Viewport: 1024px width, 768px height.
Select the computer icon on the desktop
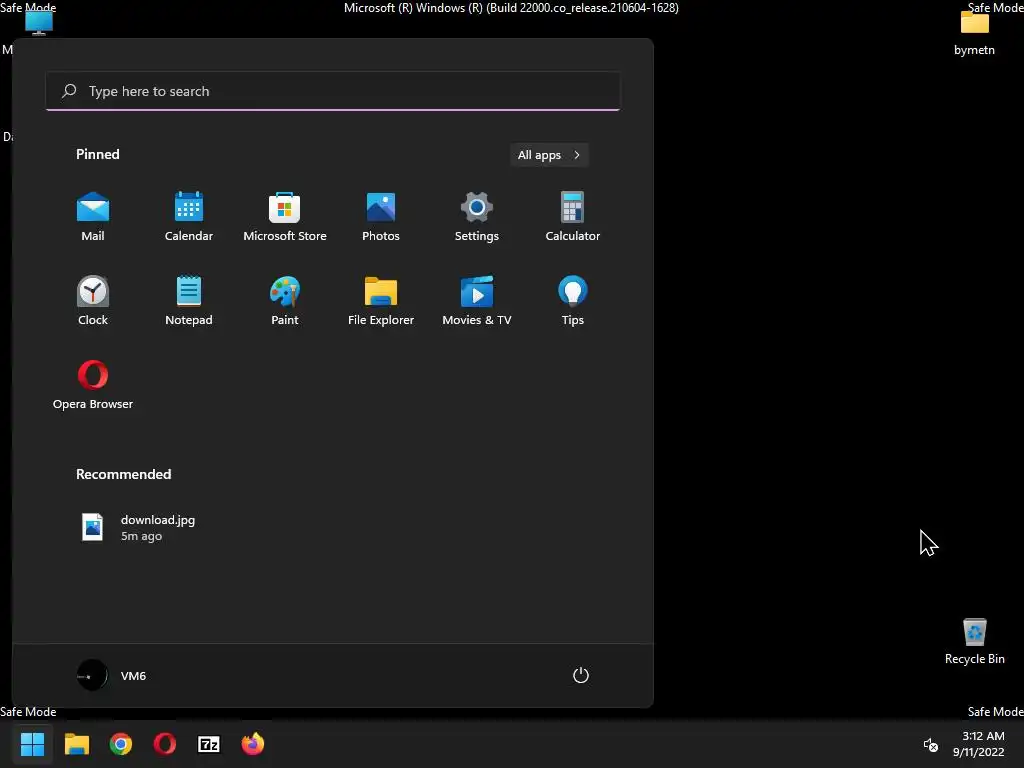click(39, 23)
